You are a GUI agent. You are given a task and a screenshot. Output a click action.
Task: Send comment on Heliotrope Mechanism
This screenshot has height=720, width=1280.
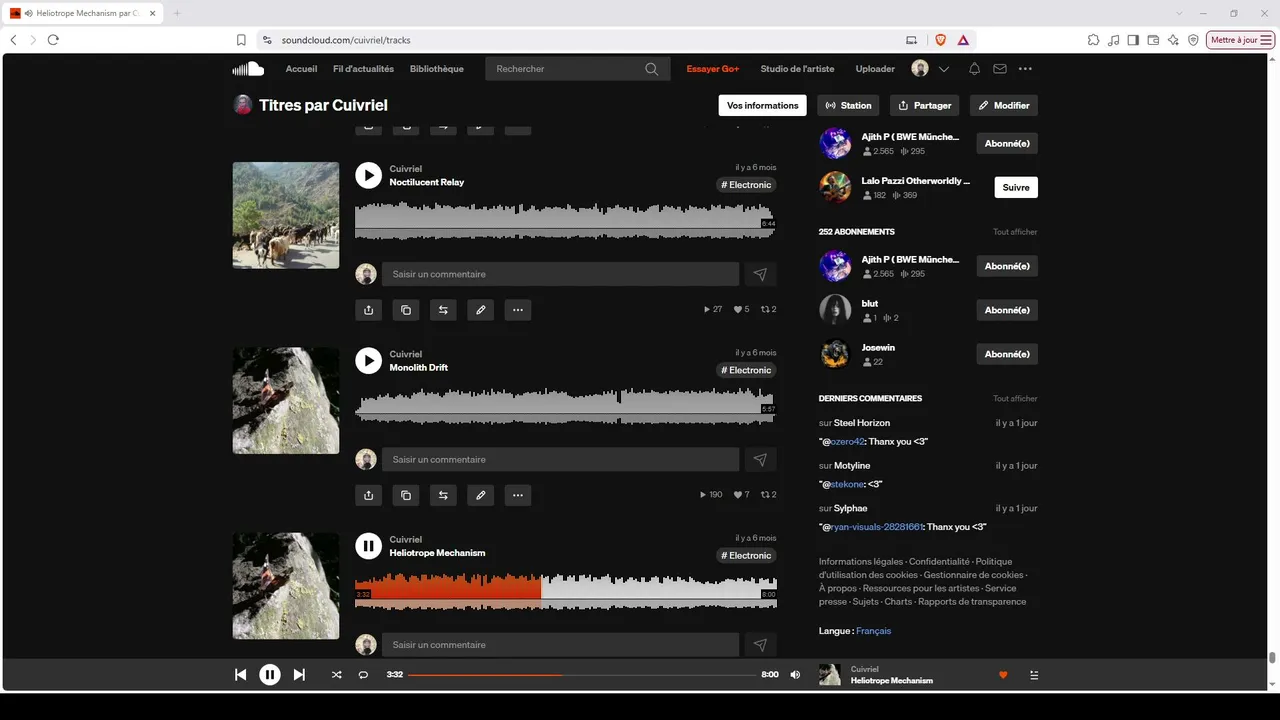tap(760, 645)
